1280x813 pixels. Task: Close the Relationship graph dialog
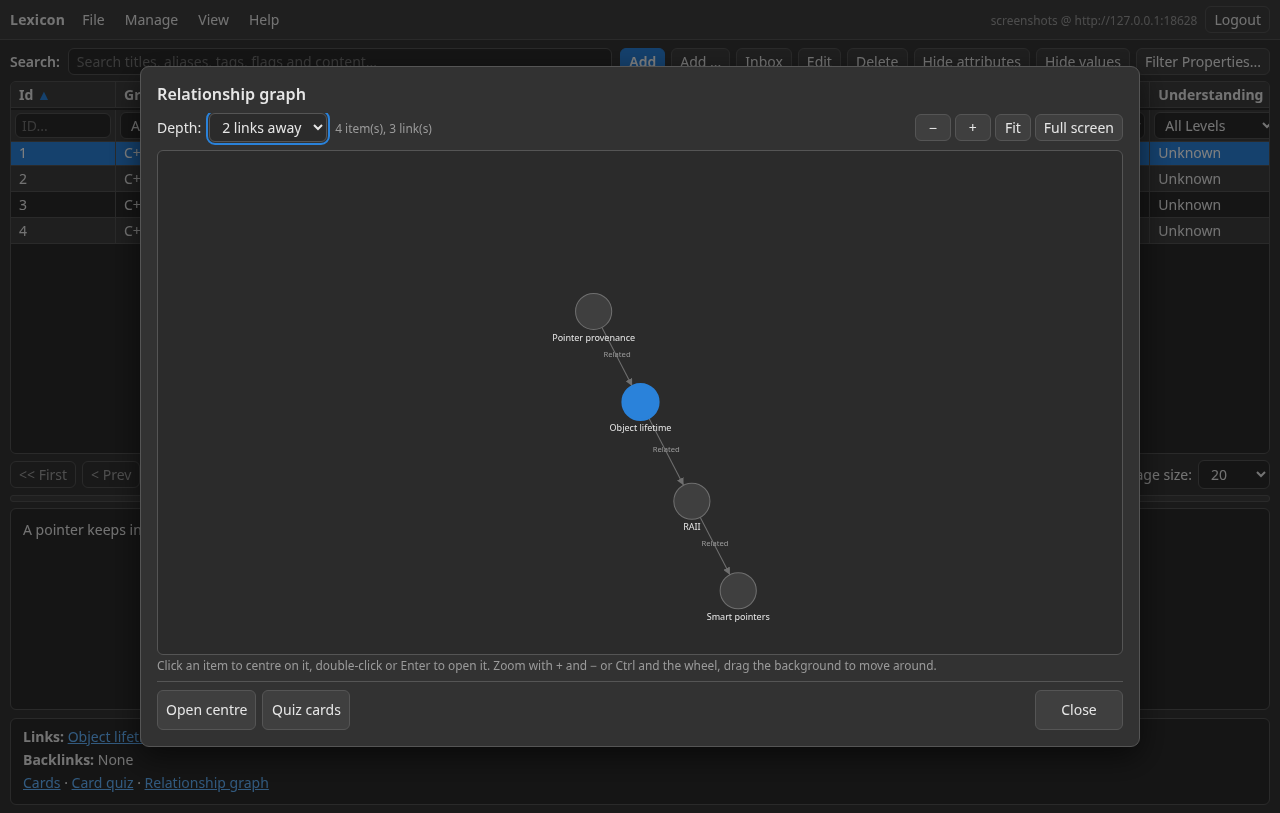click(x=1079, y=710)
